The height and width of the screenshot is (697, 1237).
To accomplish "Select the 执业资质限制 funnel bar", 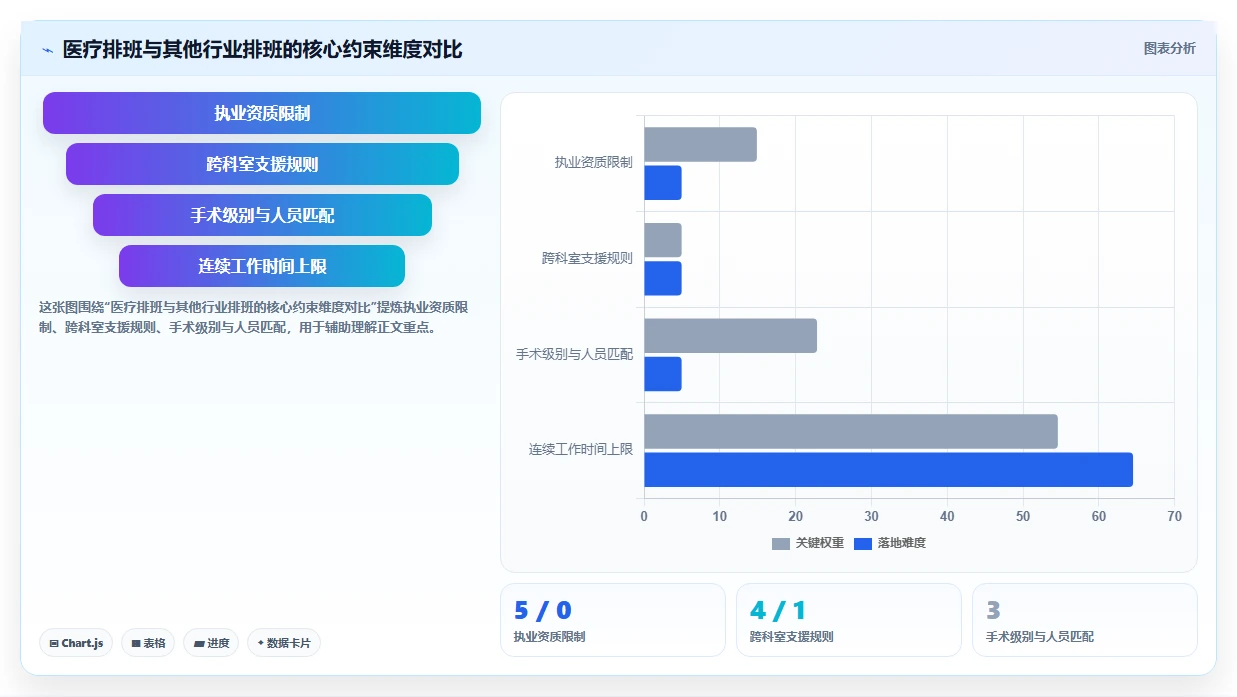I will tap(262, 113).
